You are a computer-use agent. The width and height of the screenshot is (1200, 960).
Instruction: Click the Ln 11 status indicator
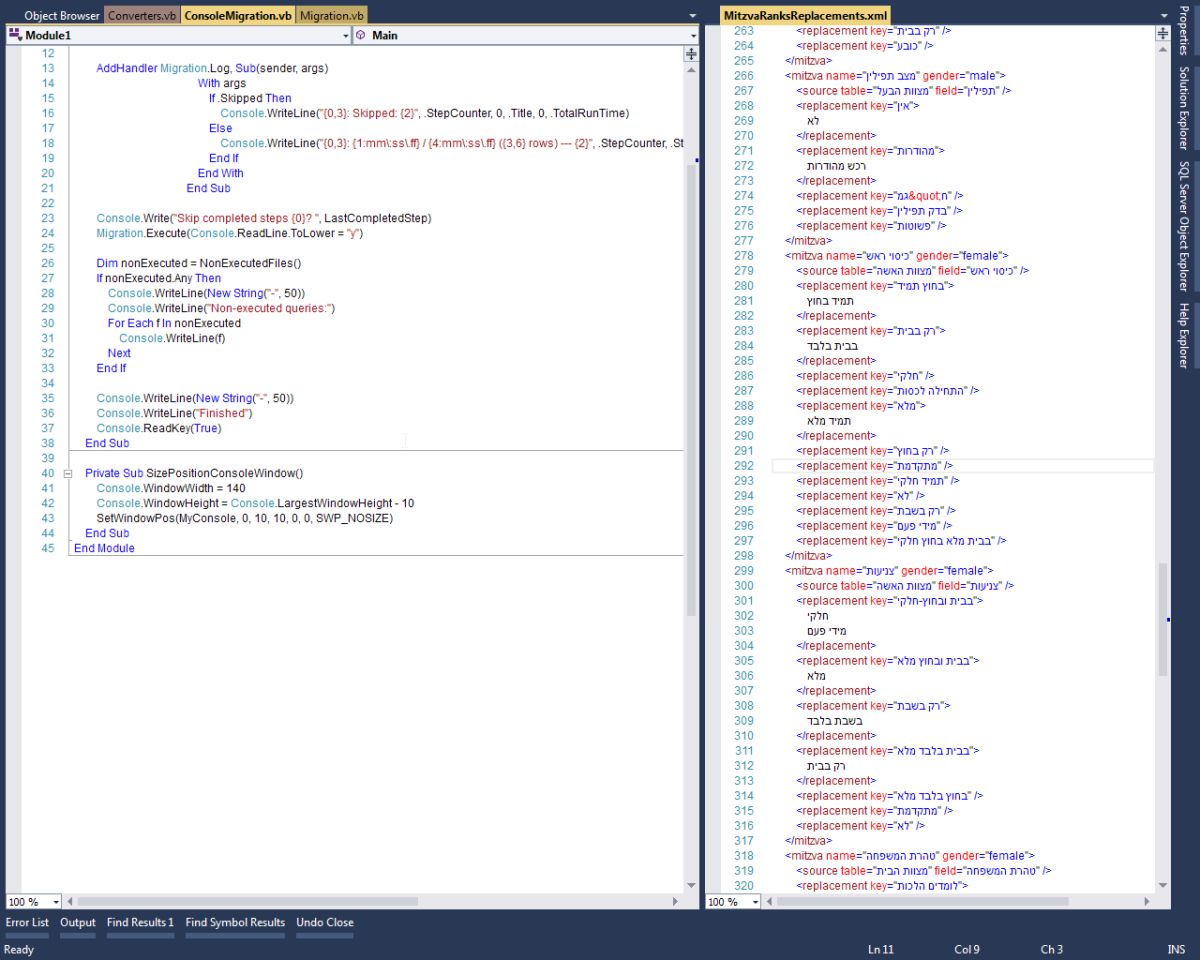tap(881, 949)
